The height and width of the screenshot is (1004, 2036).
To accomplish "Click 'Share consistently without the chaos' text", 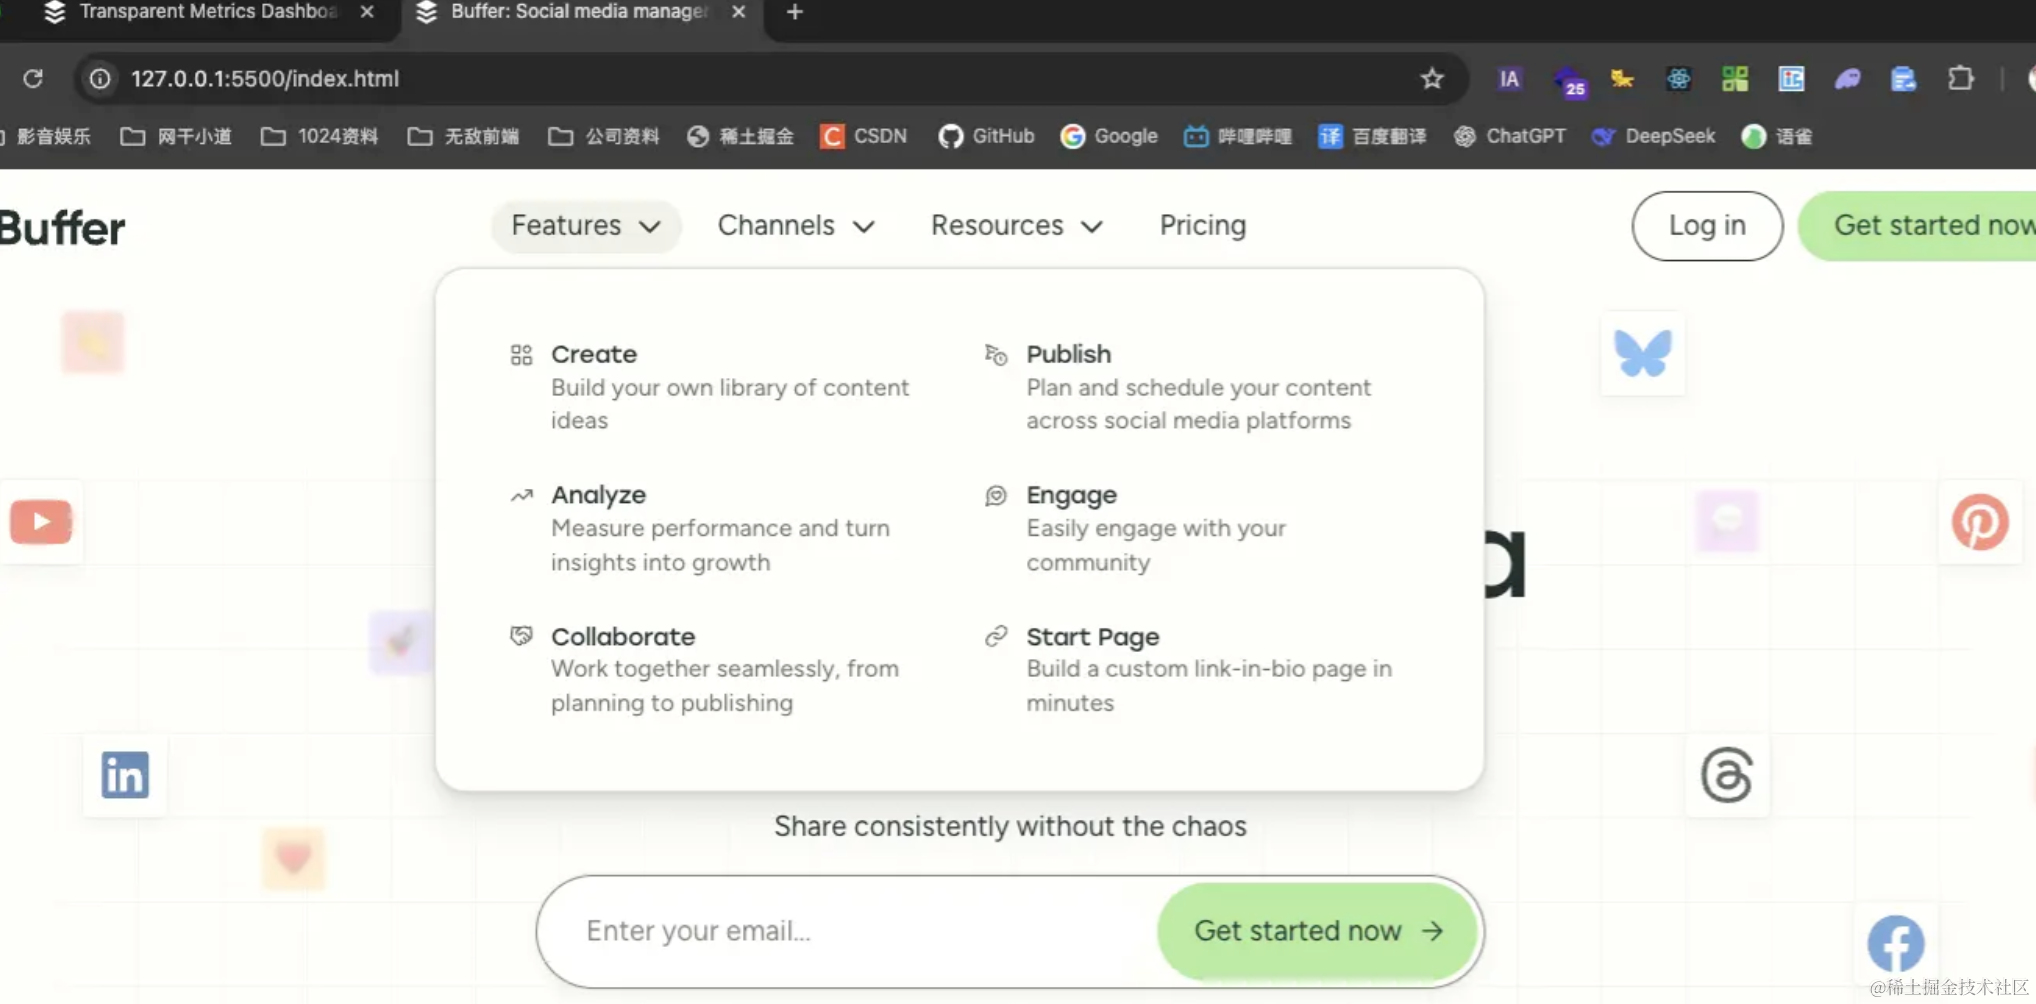I will pos(1010,826).
